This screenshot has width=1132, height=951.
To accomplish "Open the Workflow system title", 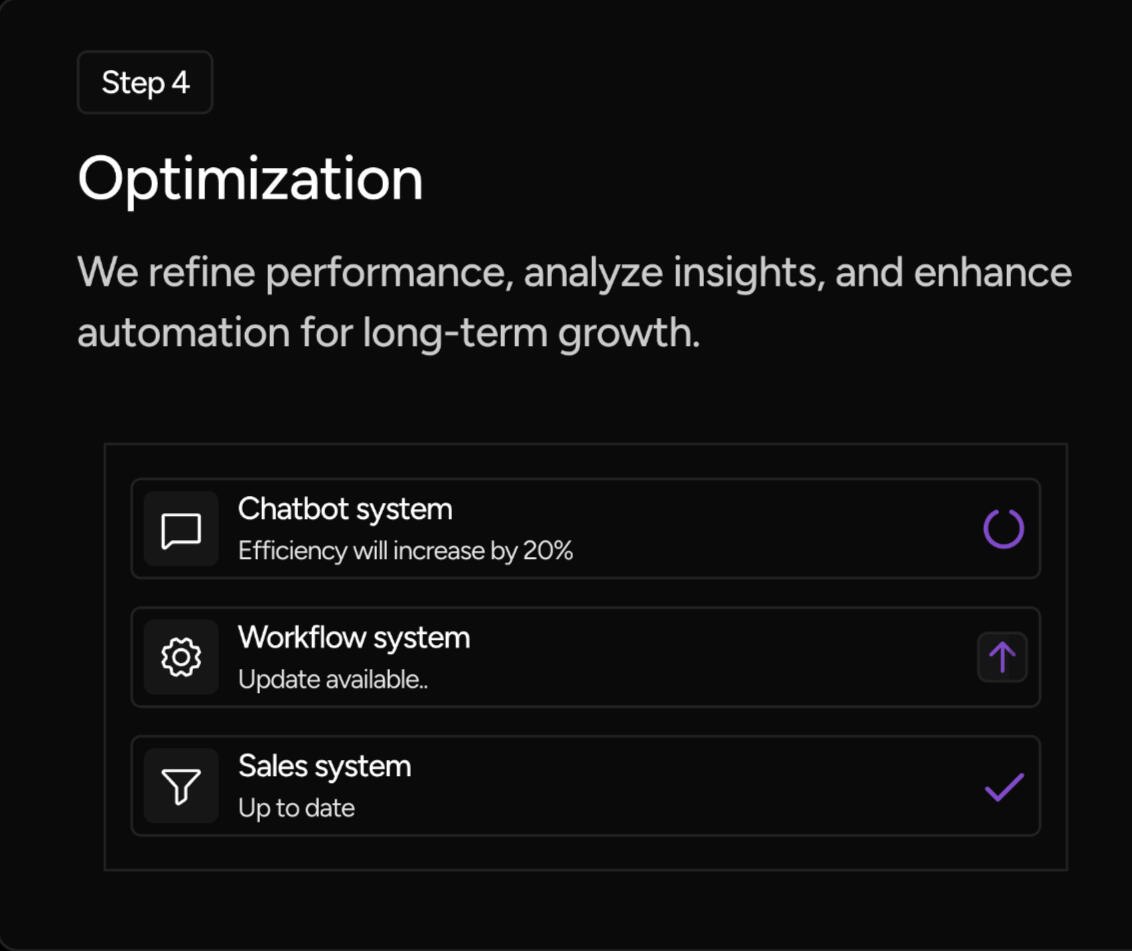I will pyautogui.click(x=354, y=637).
